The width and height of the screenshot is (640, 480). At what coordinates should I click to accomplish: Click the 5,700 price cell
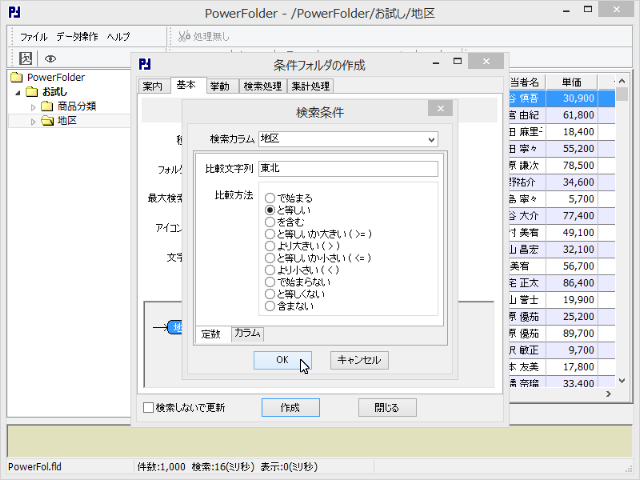pyautogui.click(x=572, y=199)
